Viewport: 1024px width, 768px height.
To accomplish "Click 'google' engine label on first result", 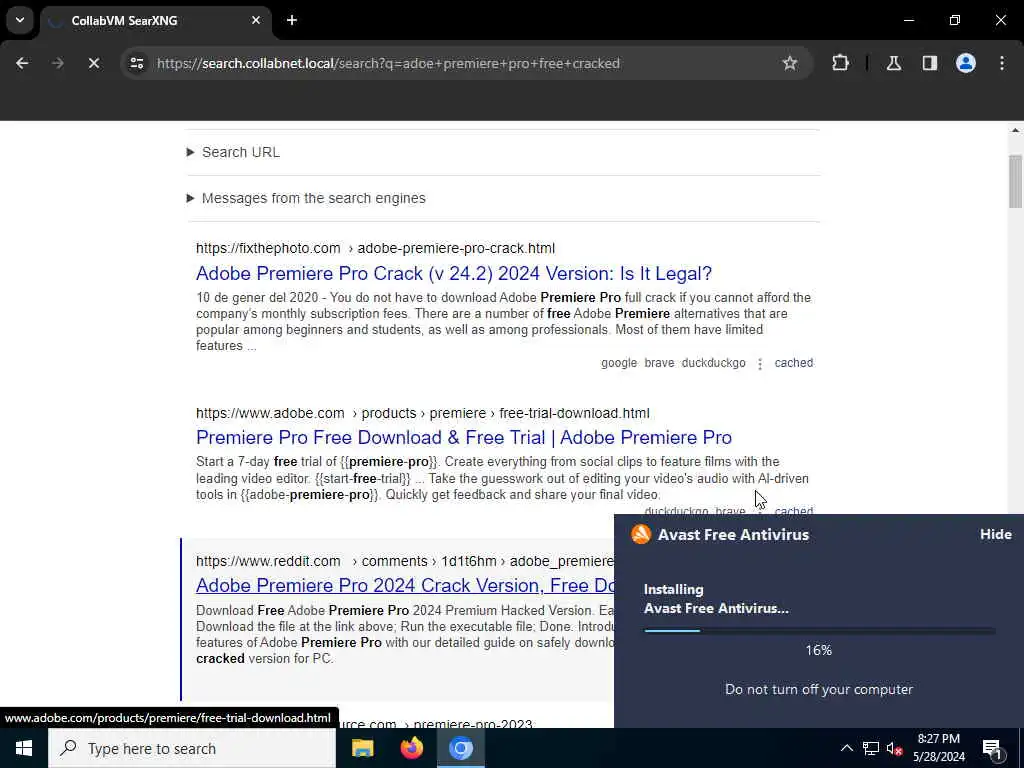I will pos(618,363).
